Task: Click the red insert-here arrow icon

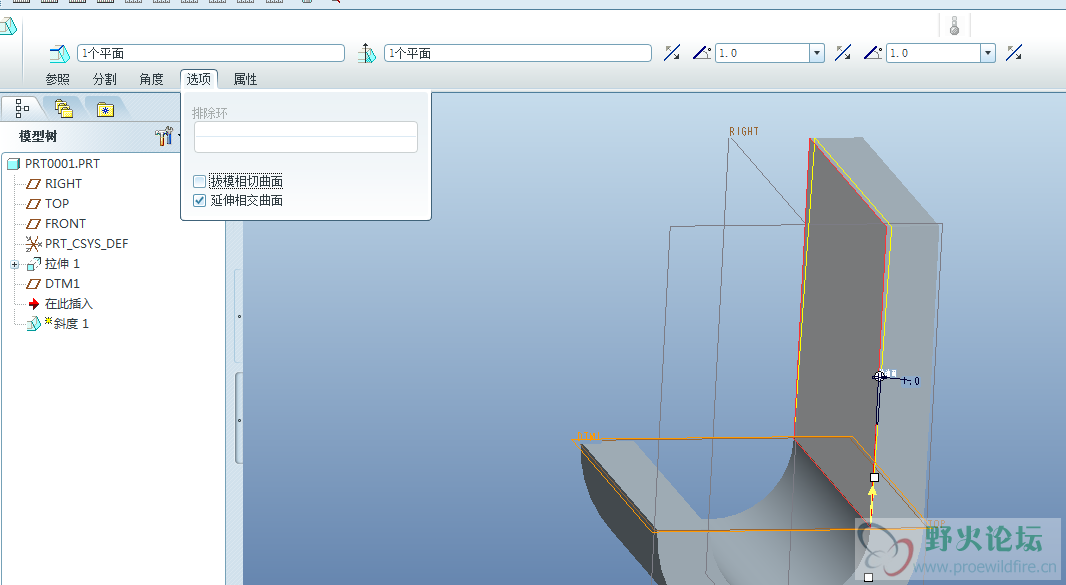Action: (33, 304)
